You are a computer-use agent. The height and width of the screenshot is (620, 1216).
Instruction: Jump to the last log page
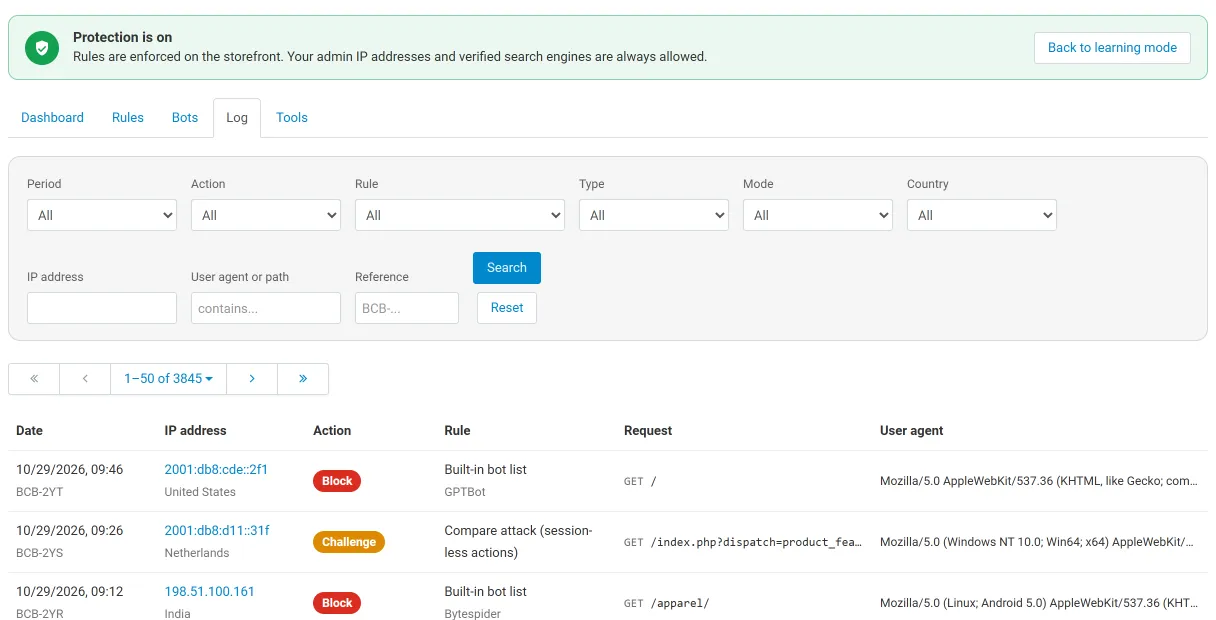[303, 379]
